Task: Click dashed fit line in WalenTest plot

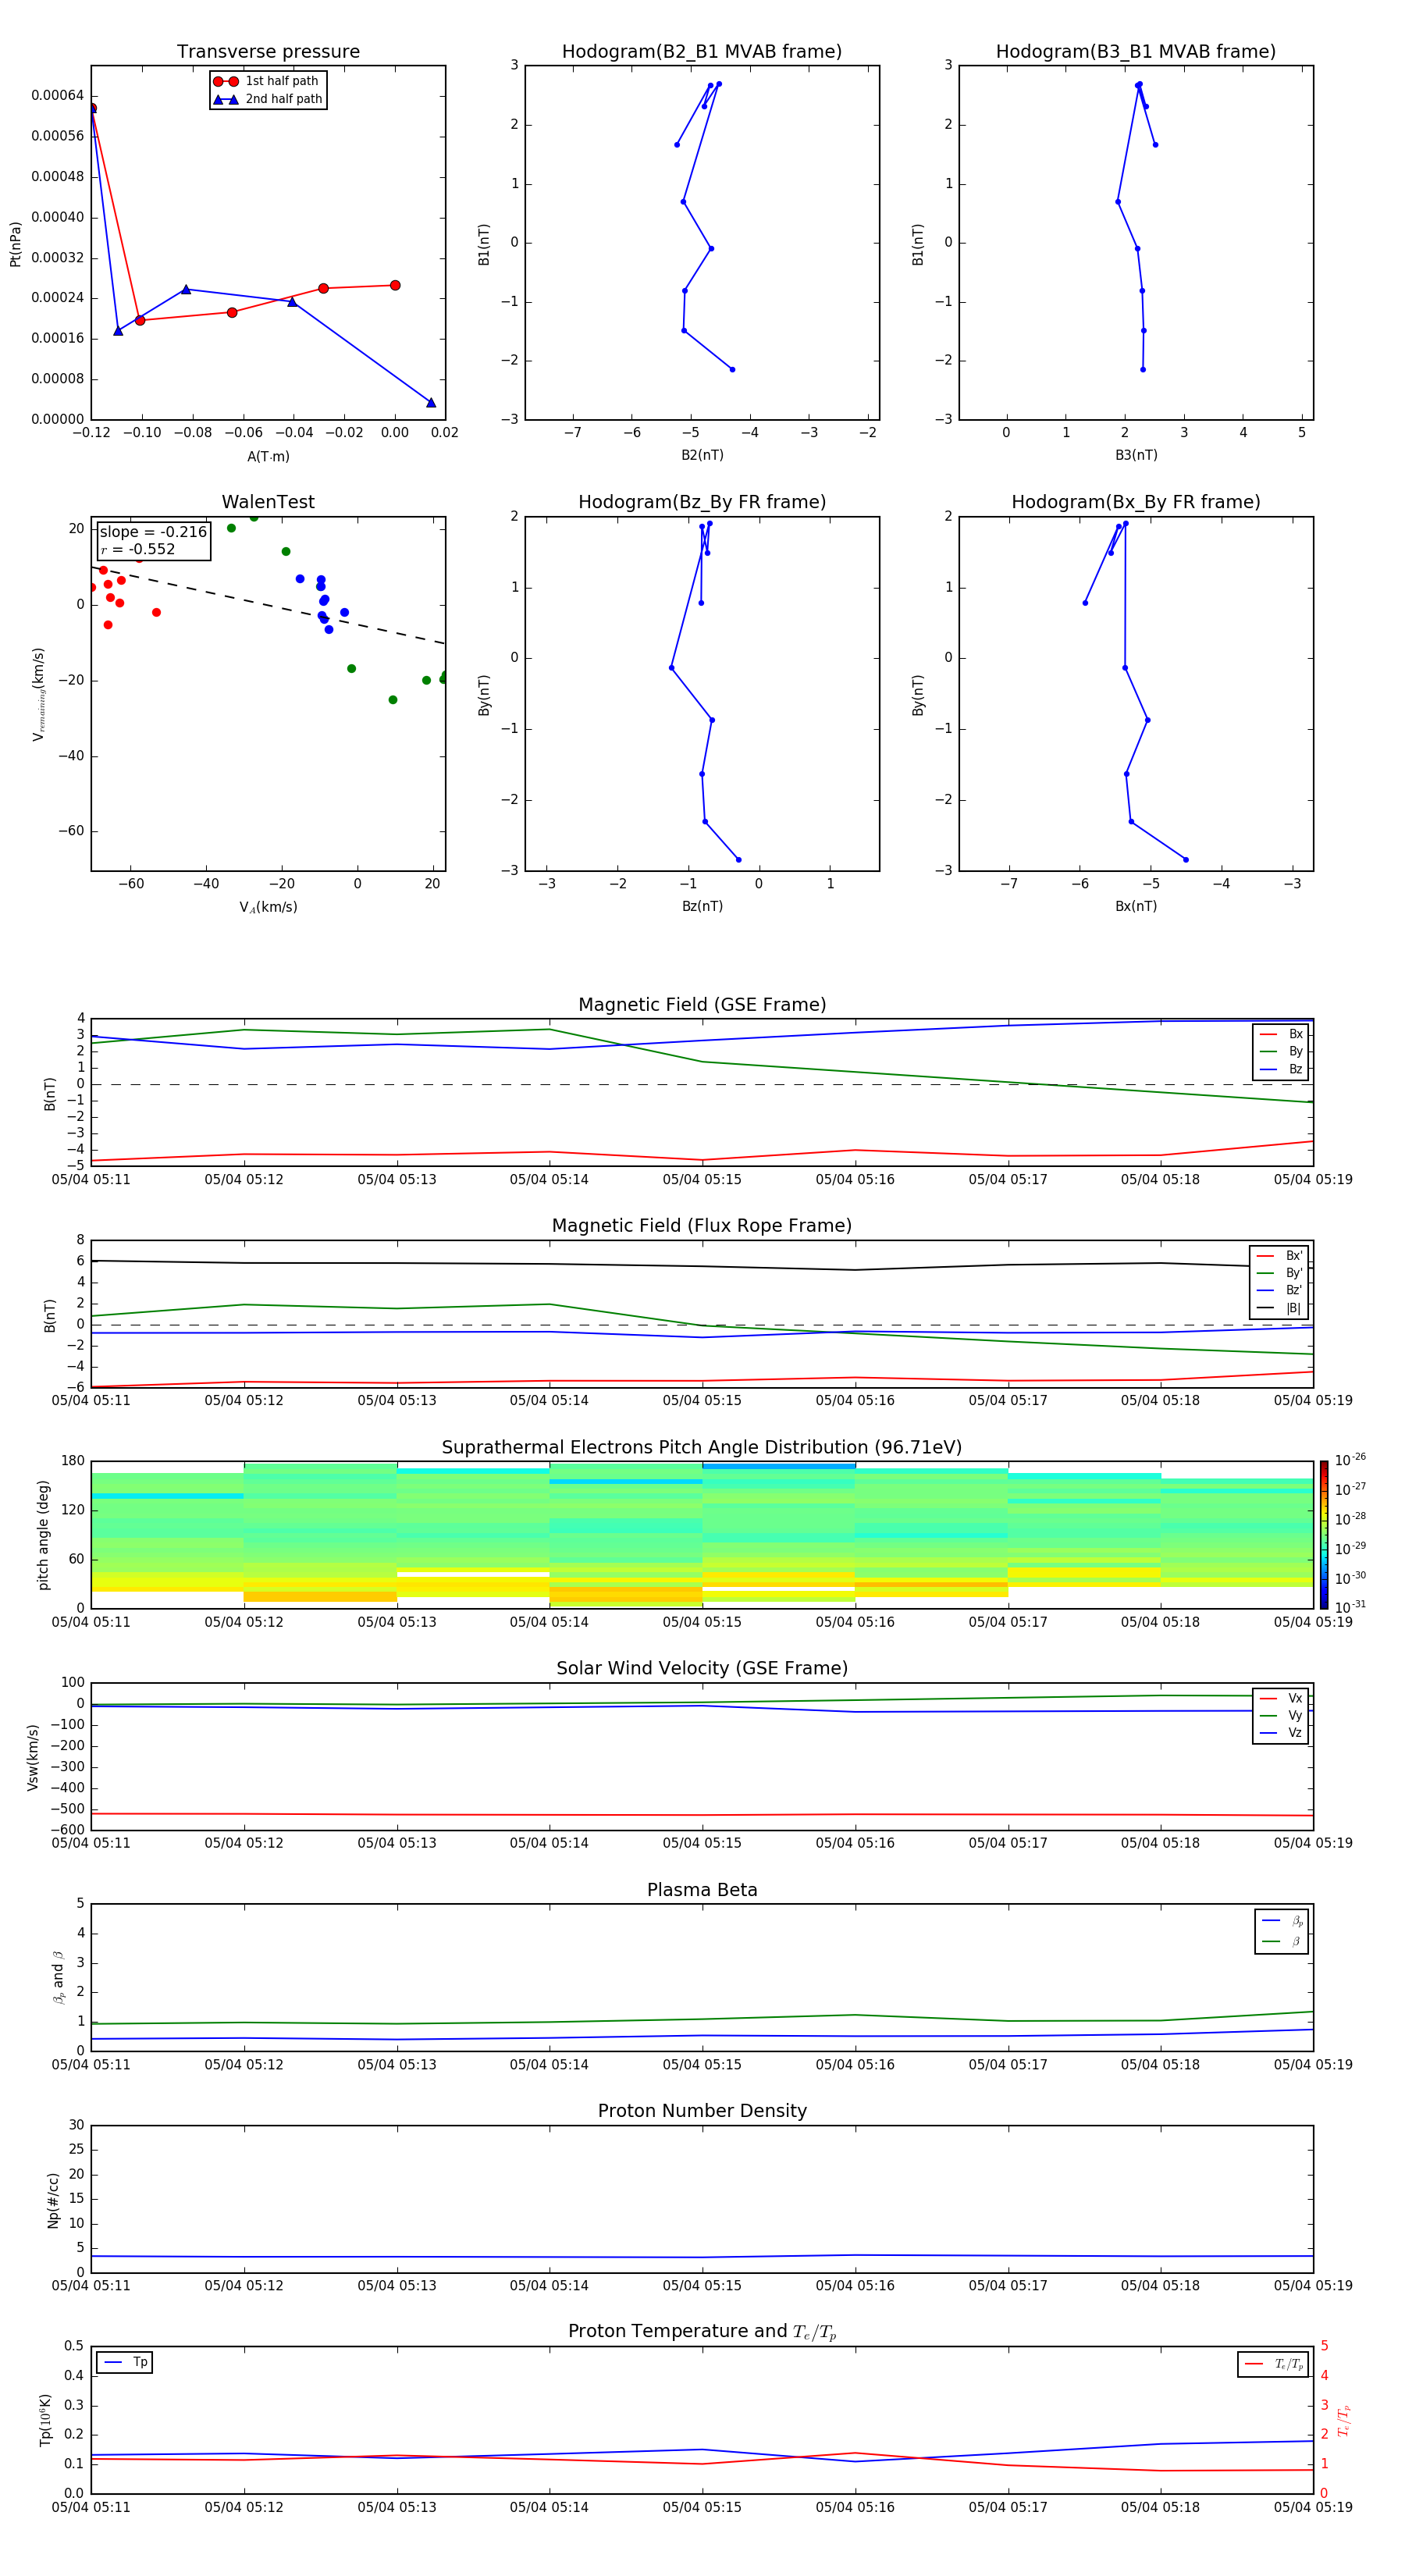Action: point(268,605)
